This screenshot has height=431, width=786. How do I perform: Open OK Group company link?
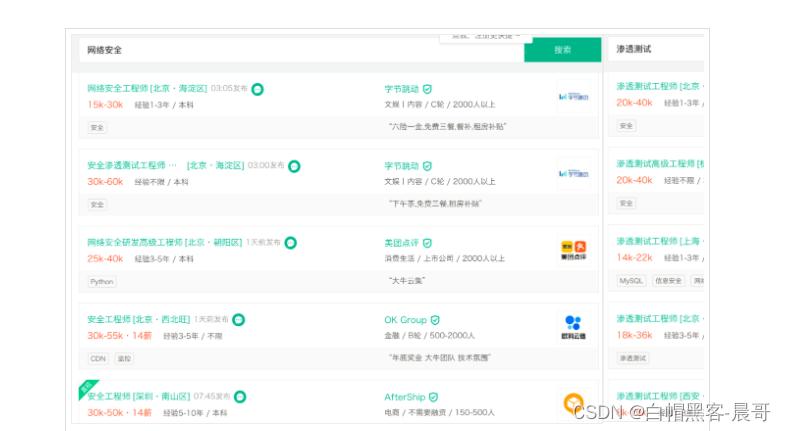406,320
